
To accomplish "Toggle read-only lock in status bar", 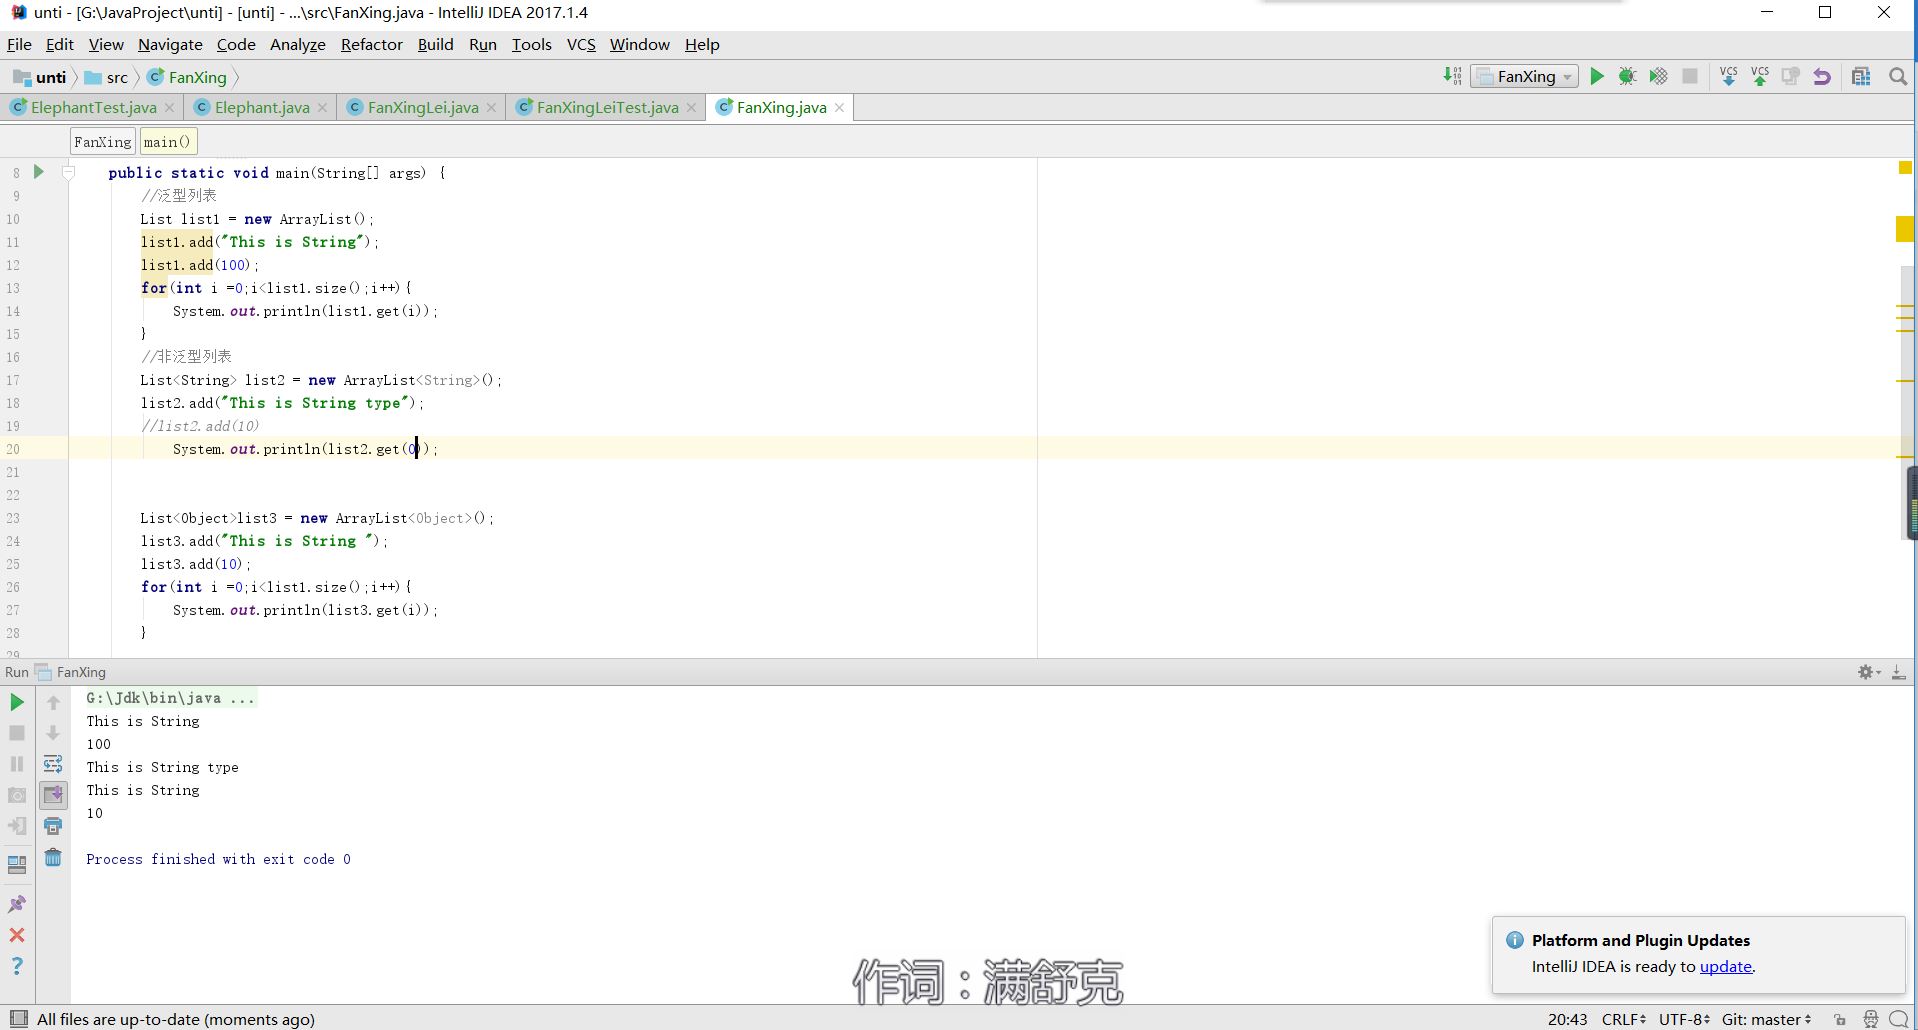I will (1840, 1020).
